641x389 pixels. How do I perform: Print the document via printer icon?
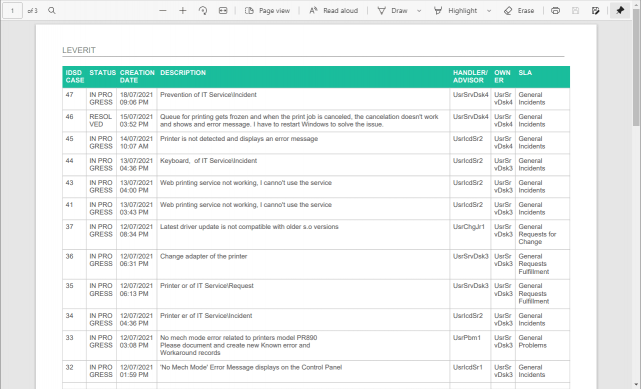[x=555, y=11]
